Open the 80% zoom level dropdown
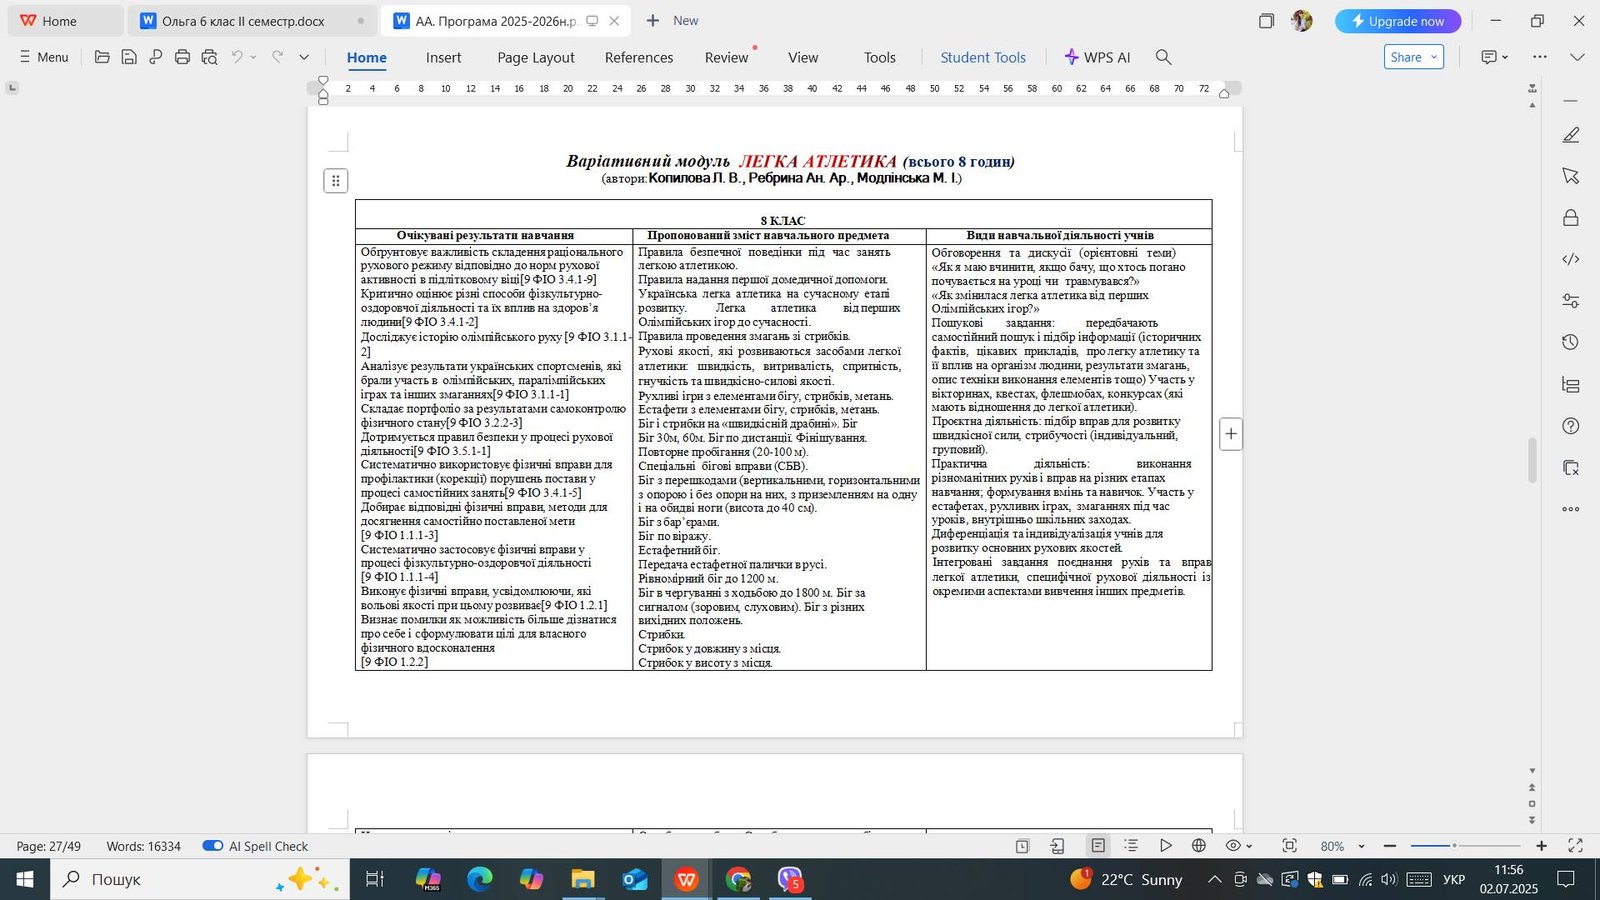The image size is (1600, 900). coord(1342,846)
